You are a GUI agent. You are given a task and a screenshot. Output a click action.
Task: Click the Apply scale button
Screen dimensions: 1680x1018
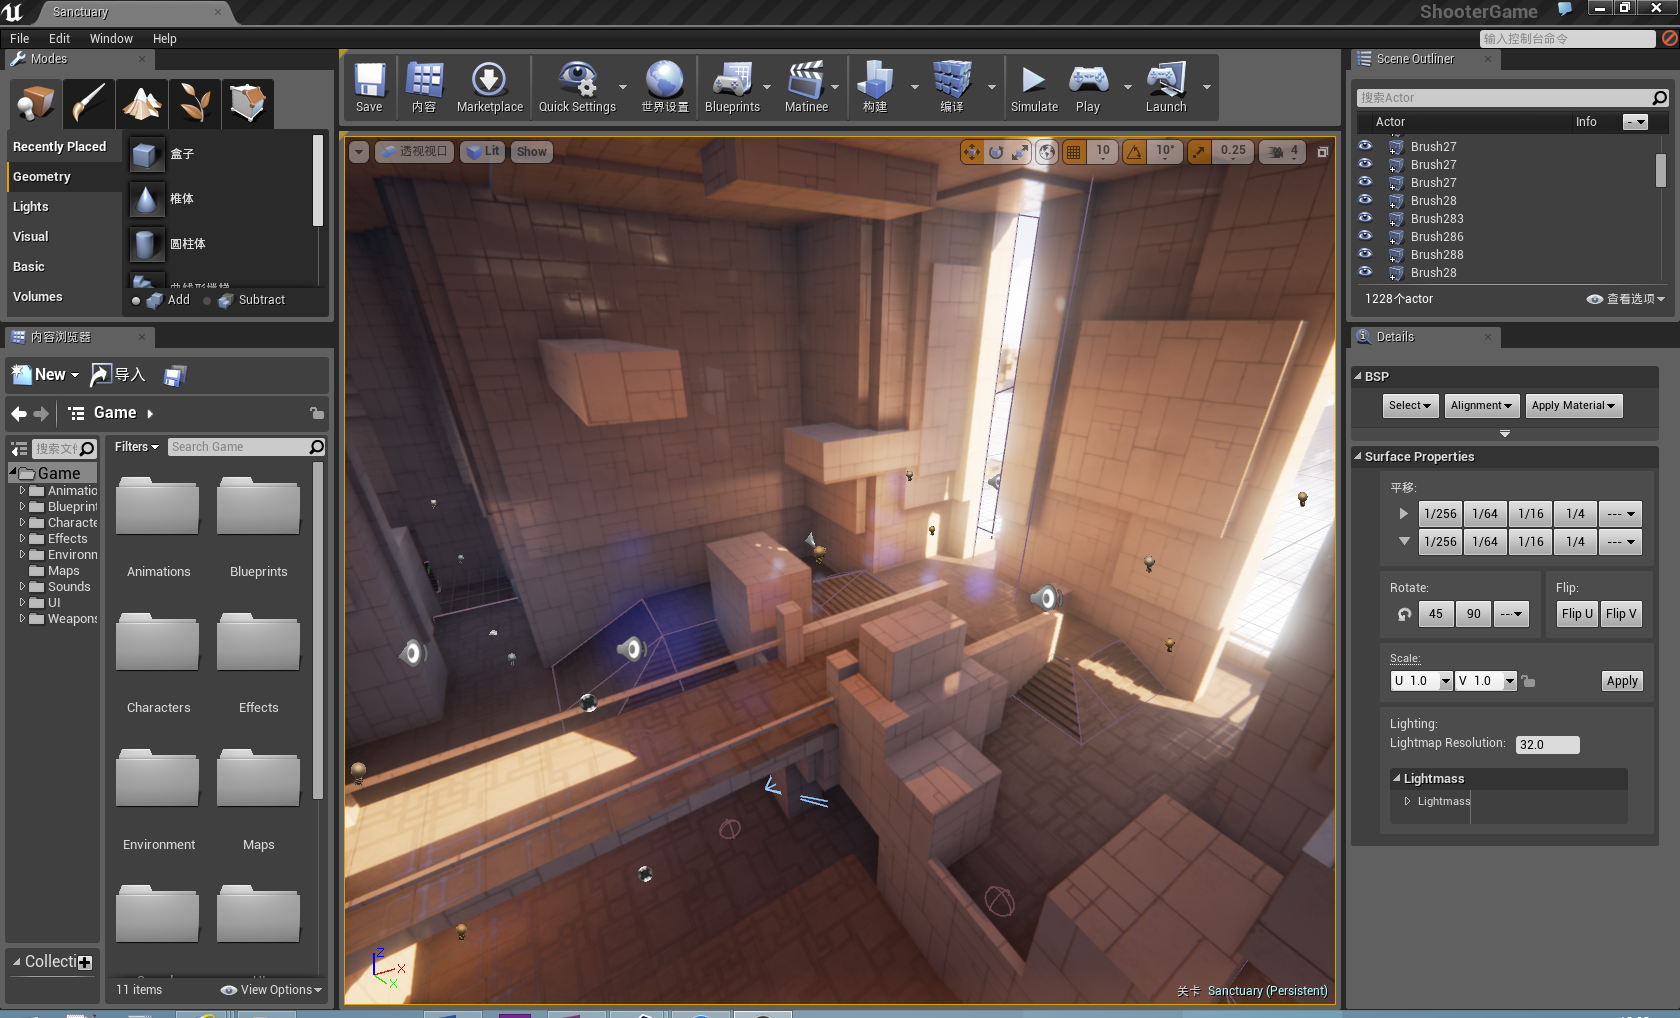point(1622,681)
